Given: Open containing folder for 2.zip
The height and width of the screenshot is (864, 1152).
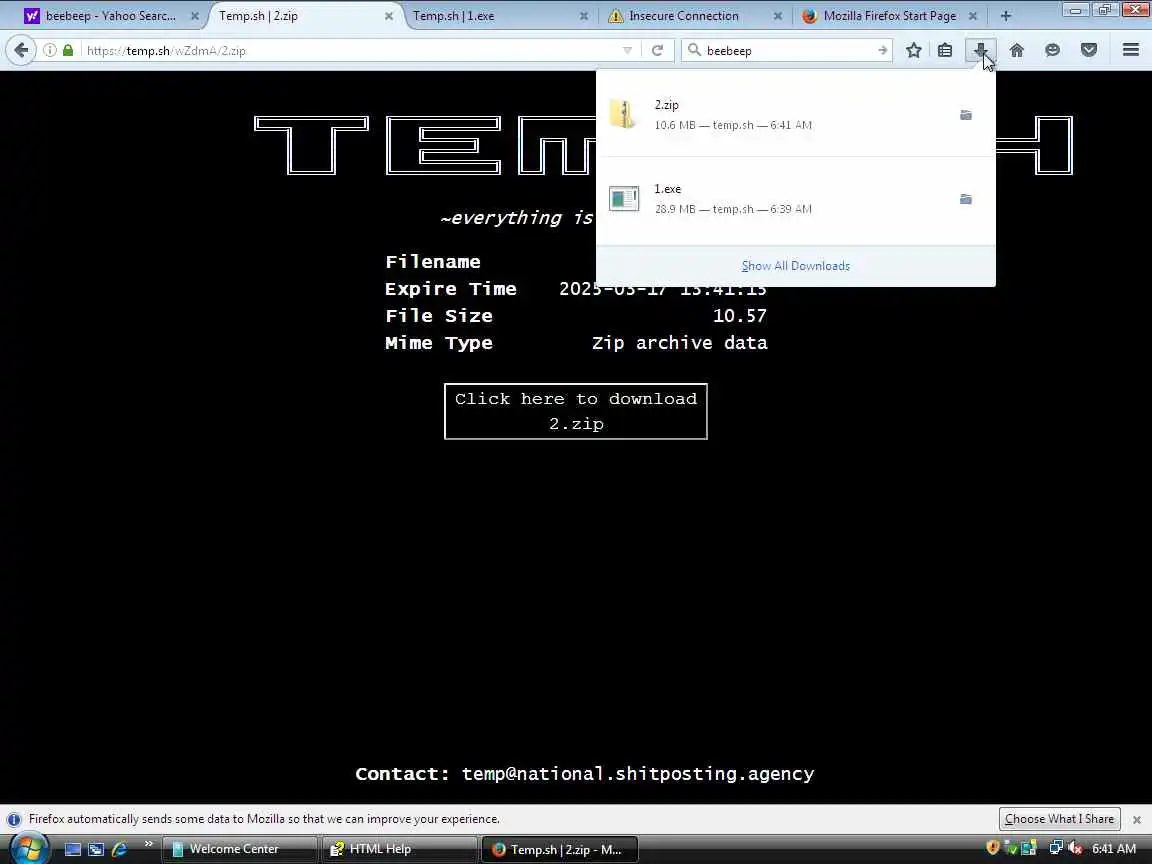Looking at the screenshot, I should tap(966, 115).
